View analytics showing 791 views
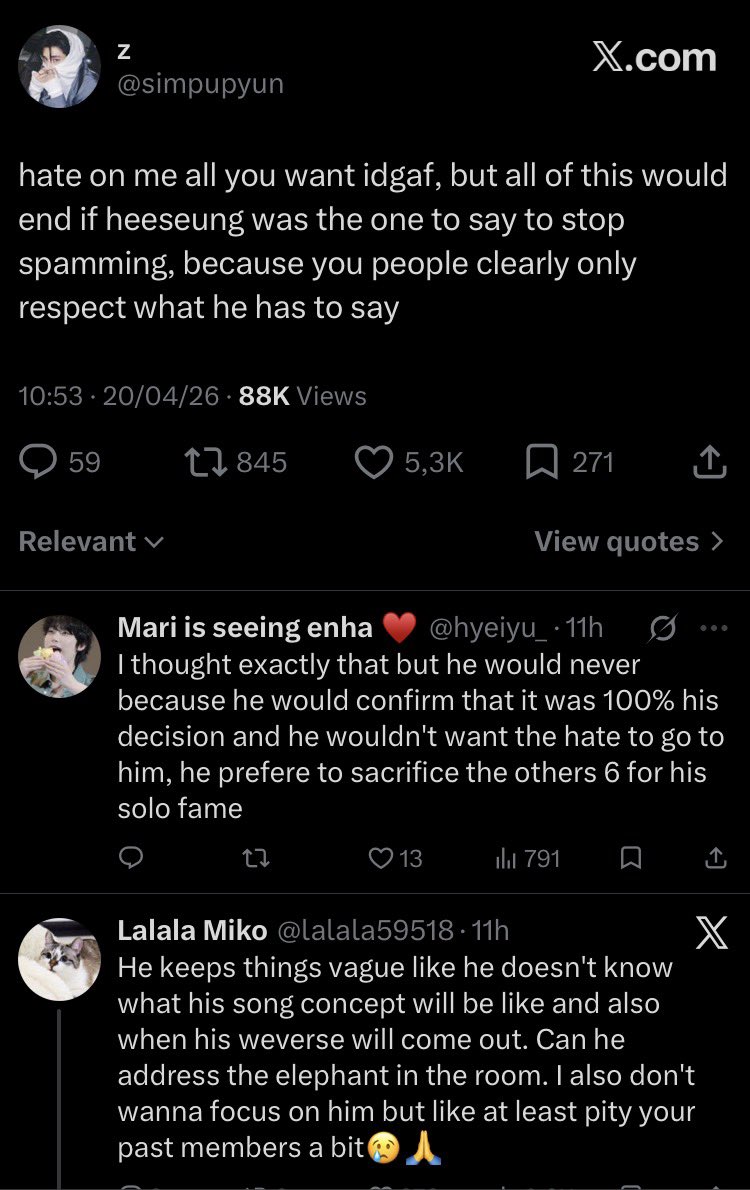 [x=528, y=858]
